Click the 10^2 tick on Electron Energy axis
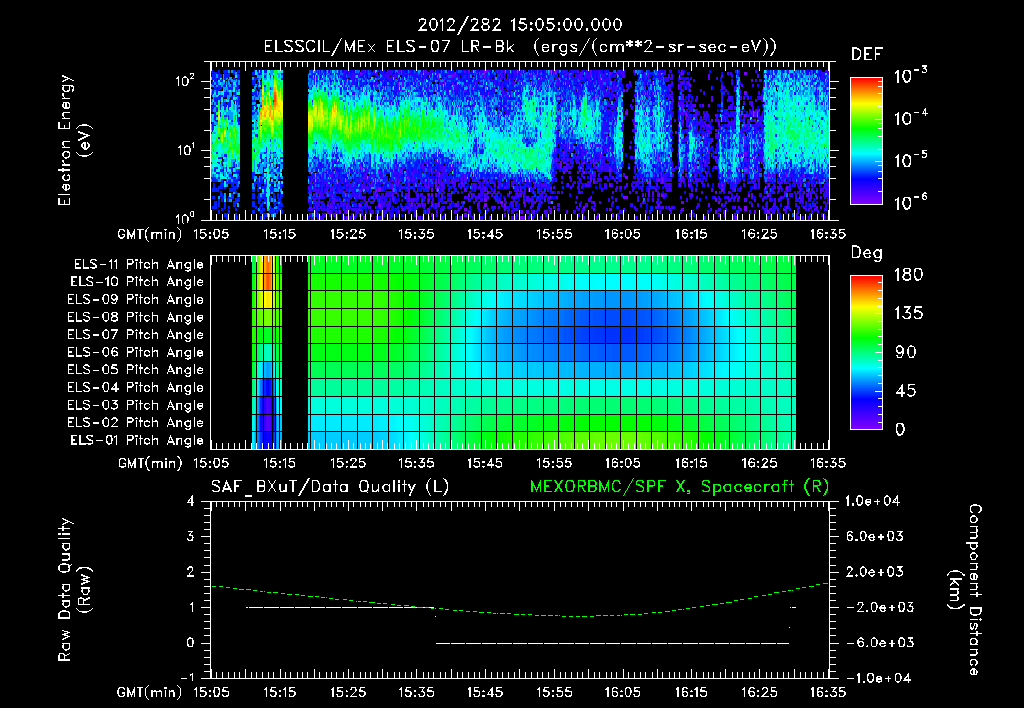Image resolution: width=1024 pixels, height=708 pixels. [x=186, y=81]
